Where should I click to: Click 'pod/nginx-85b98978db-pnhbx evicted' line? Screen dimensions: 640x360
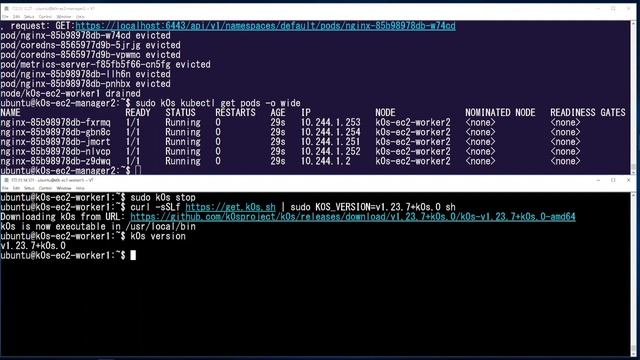[x=86, y=84]
